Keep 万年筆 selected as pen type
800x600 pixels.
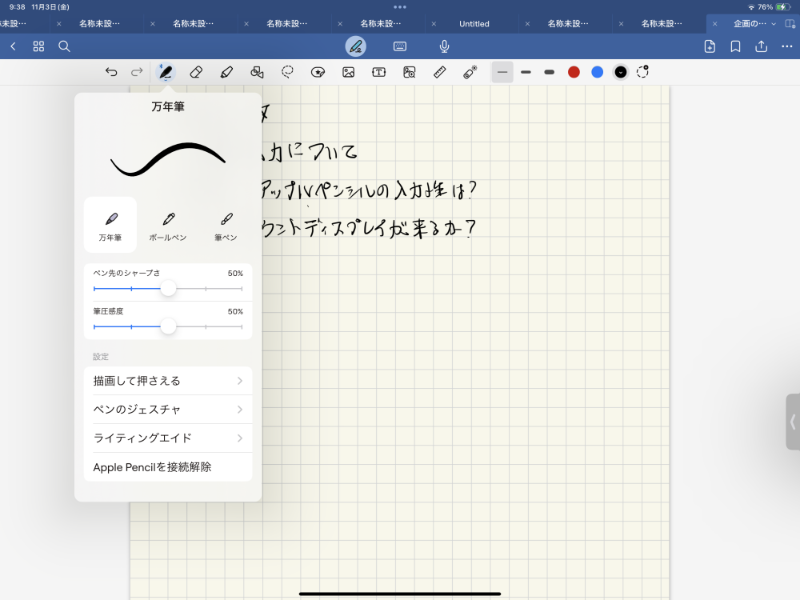tap(112, 224)
